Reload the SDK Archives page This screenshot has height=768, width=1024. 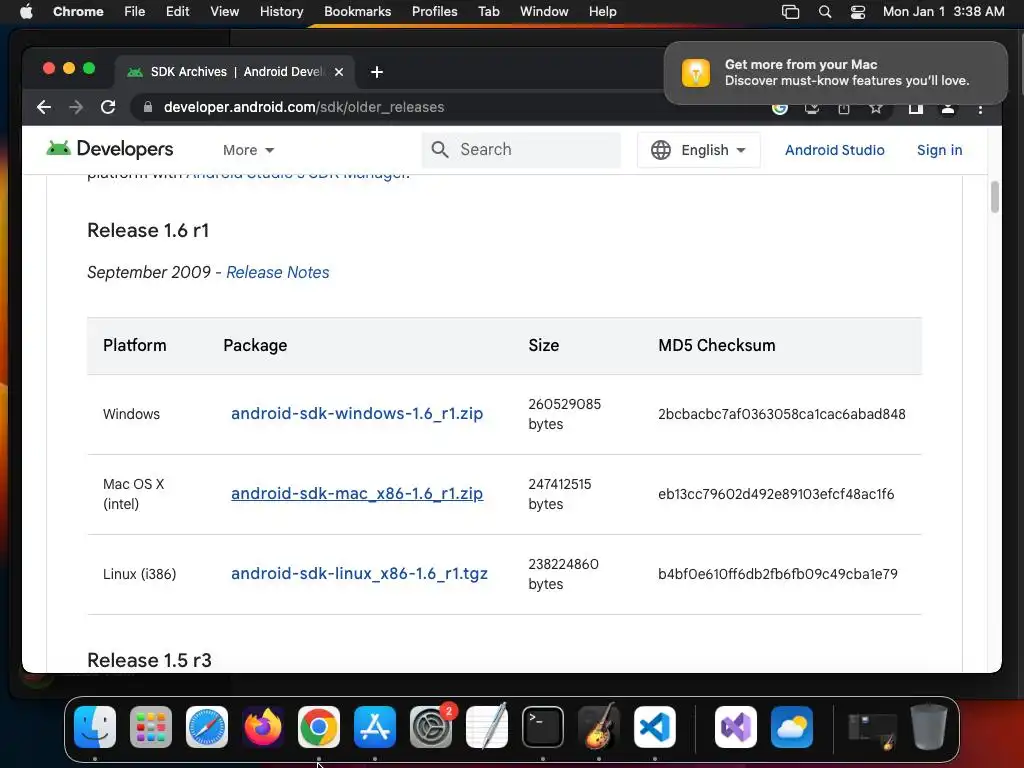pos(108,107)
